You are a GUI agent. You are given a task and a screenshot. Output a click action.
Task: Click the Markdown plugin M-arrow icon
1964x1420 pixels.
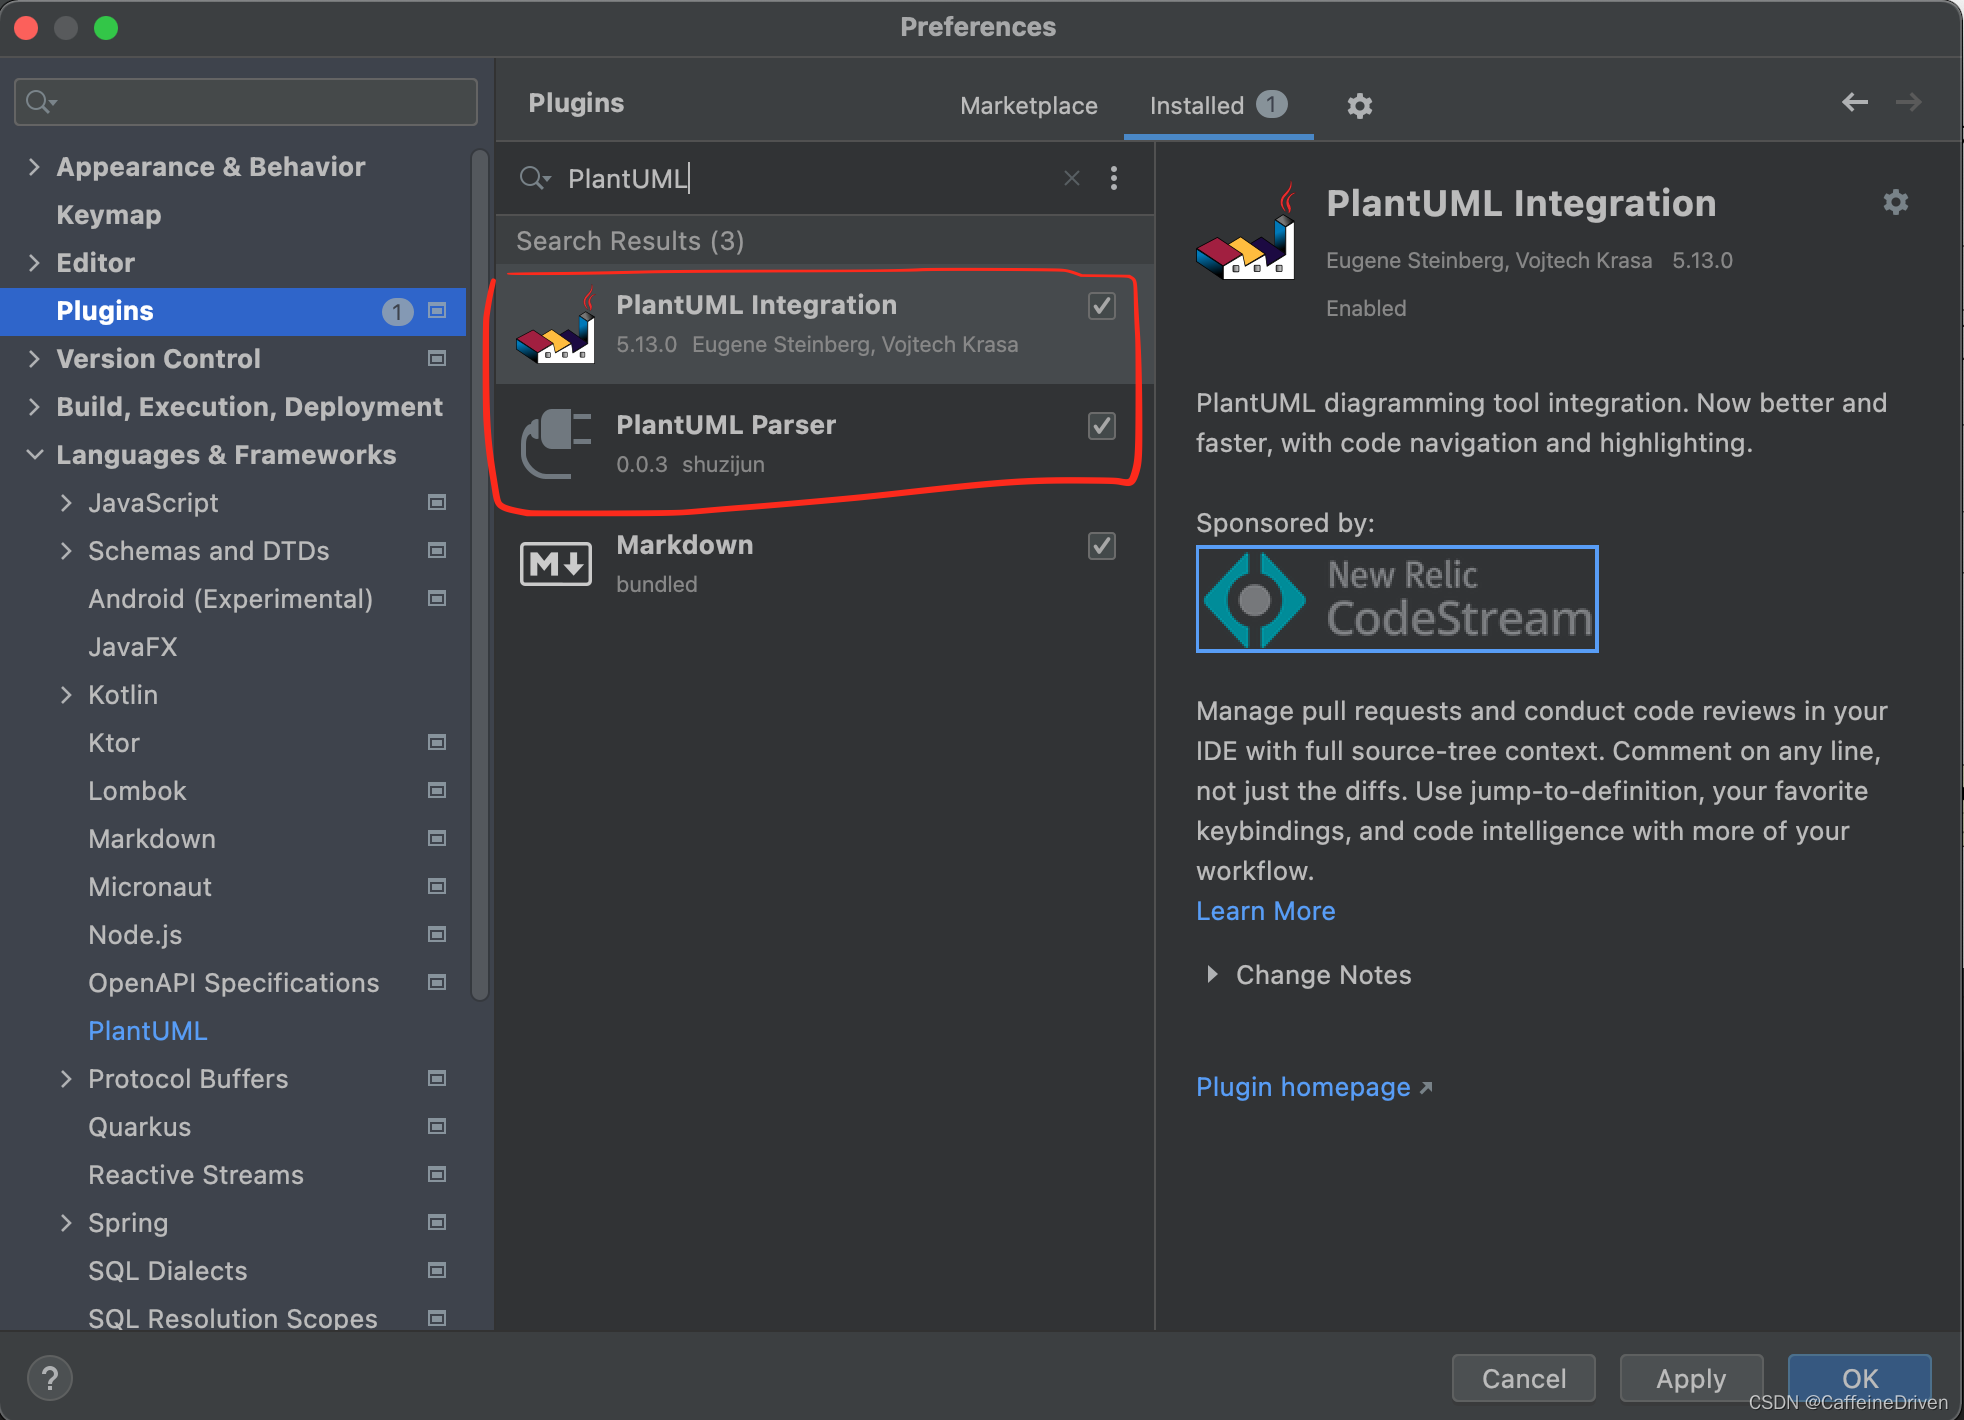click(556, 564)
